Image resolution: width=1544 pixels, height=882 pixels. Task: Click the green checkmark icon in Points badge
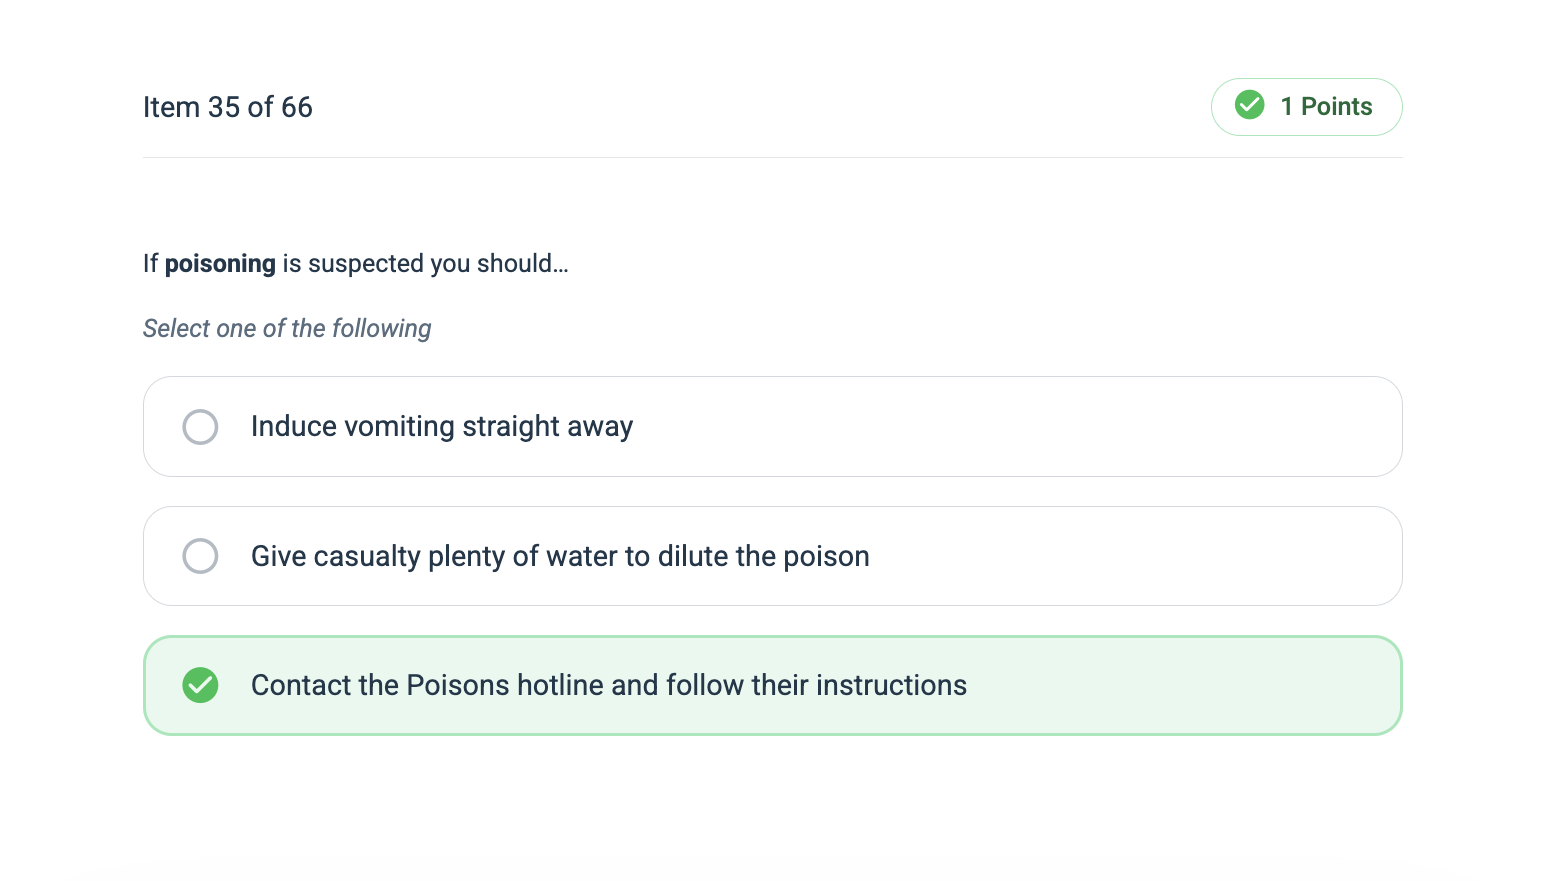point(1249,105)
